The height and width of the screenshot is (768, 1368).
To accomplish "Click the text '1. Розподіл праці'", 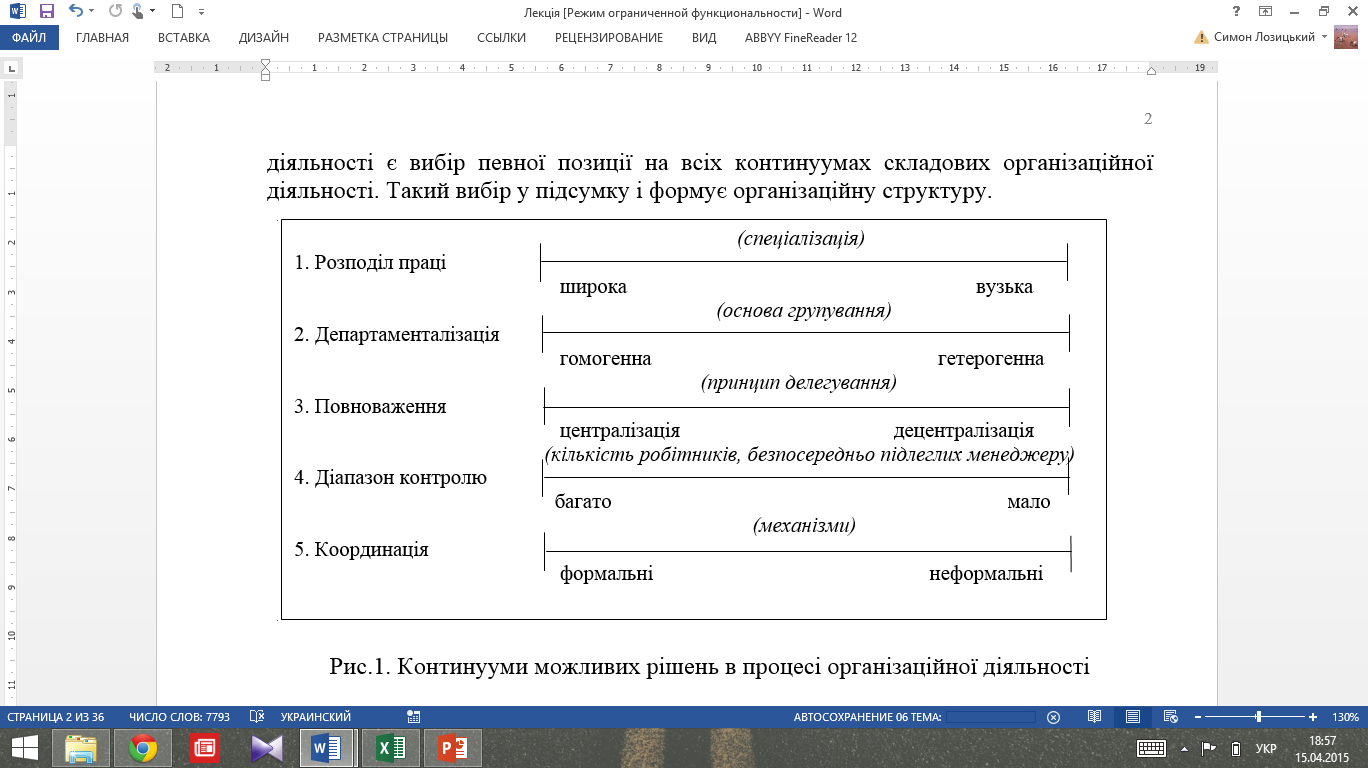I will coord(370,263).
